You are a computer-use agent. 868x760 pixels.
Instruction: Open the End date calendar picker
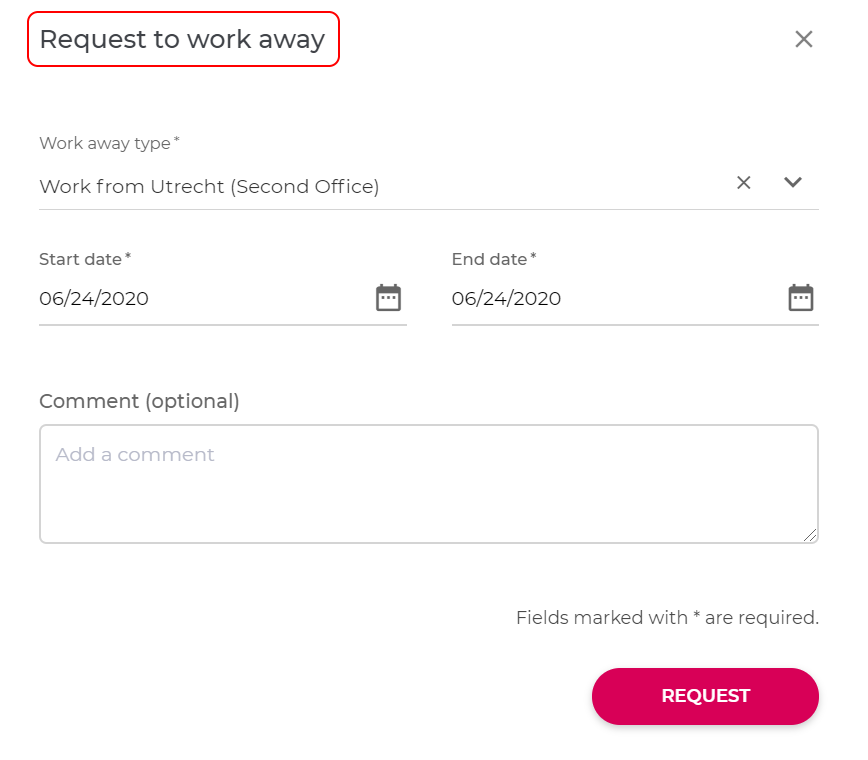(x=800, y=298)
